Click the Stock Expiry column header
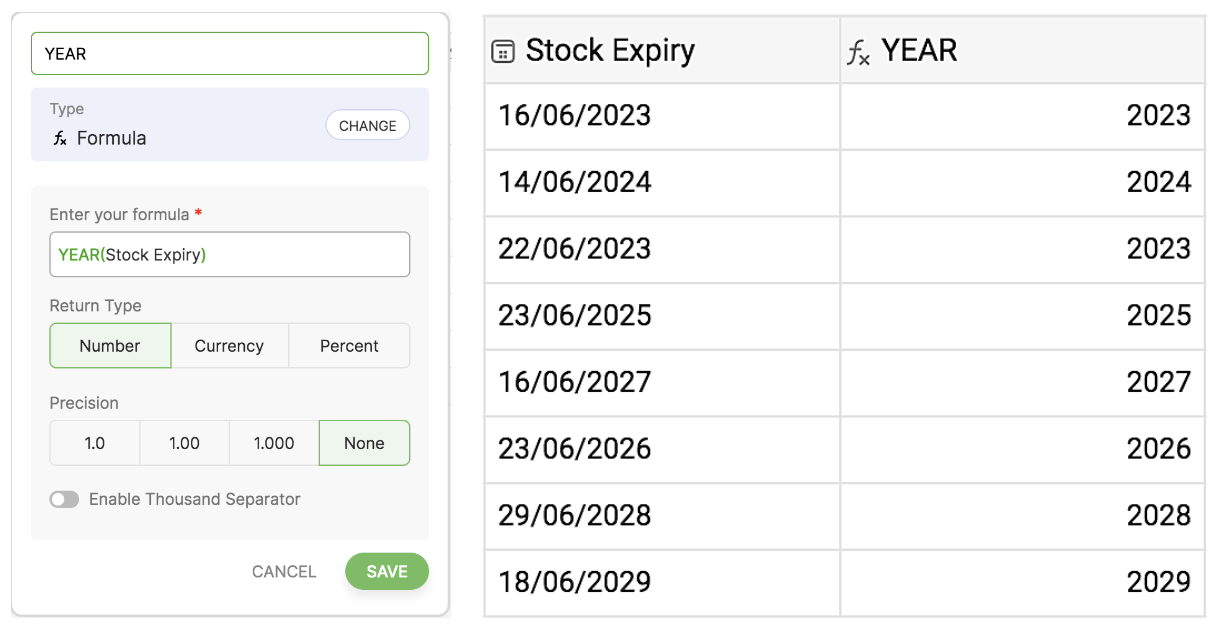Viewport: 1220px width, 630px height. click(610, 51)
